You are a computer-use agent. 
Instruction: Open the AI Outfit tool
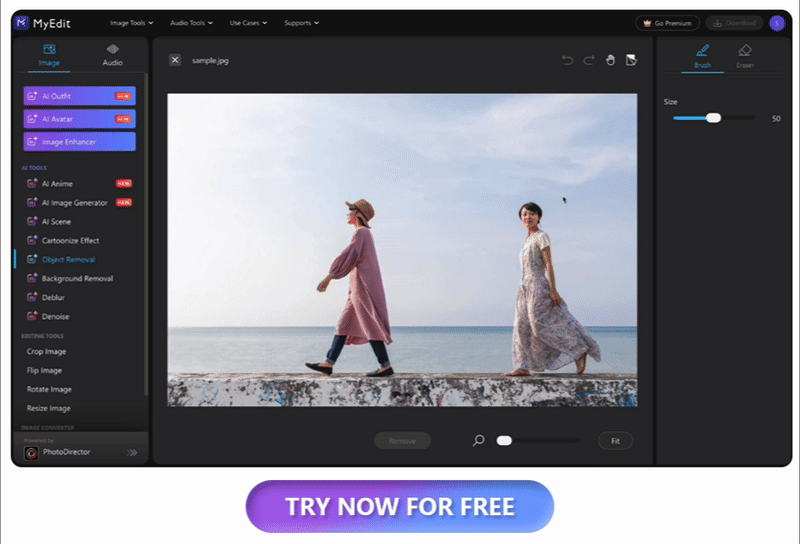point(80,96)
